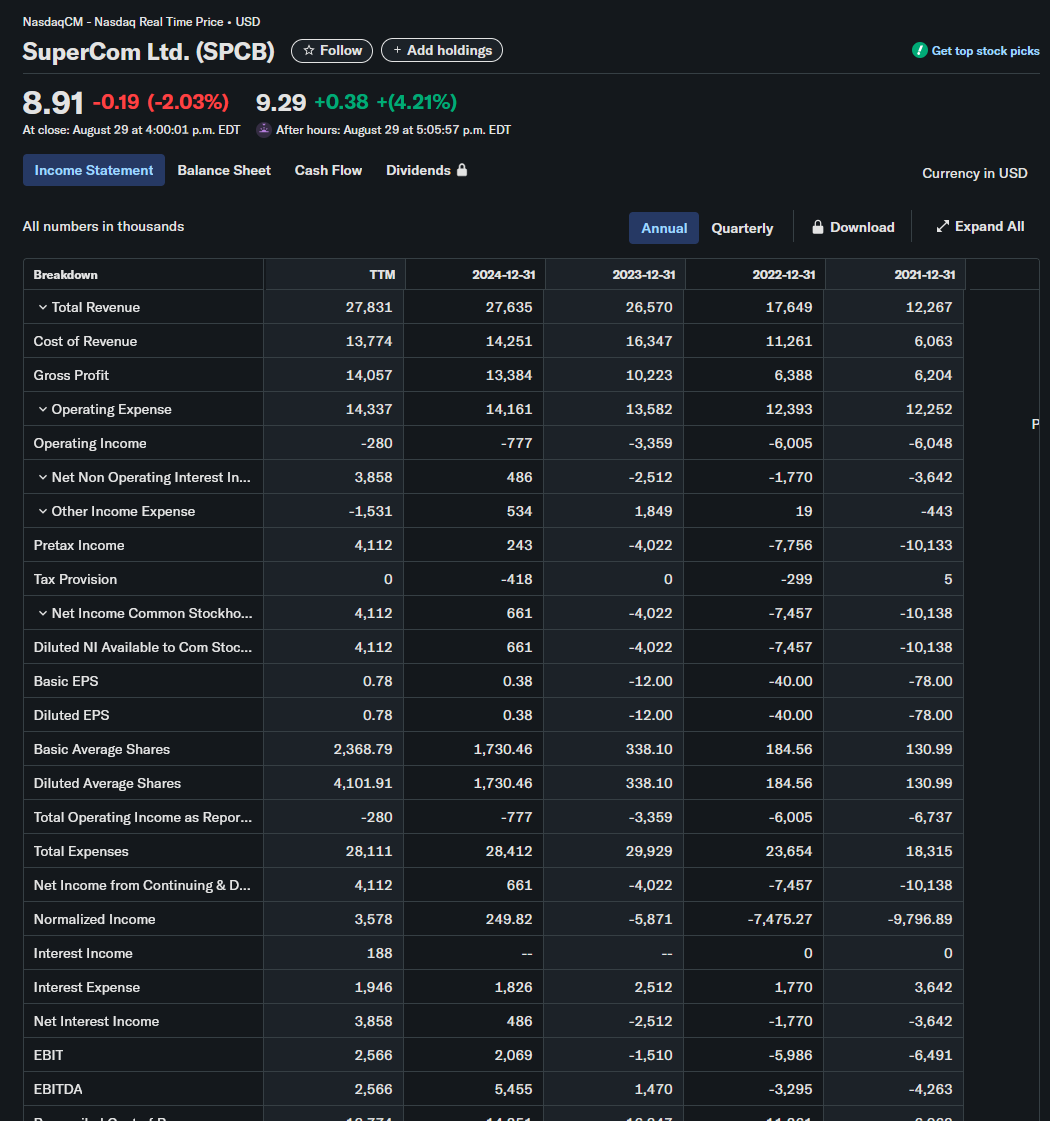
Task: Click the green badge icon beside top stock picks
Action: coord(919,50)
